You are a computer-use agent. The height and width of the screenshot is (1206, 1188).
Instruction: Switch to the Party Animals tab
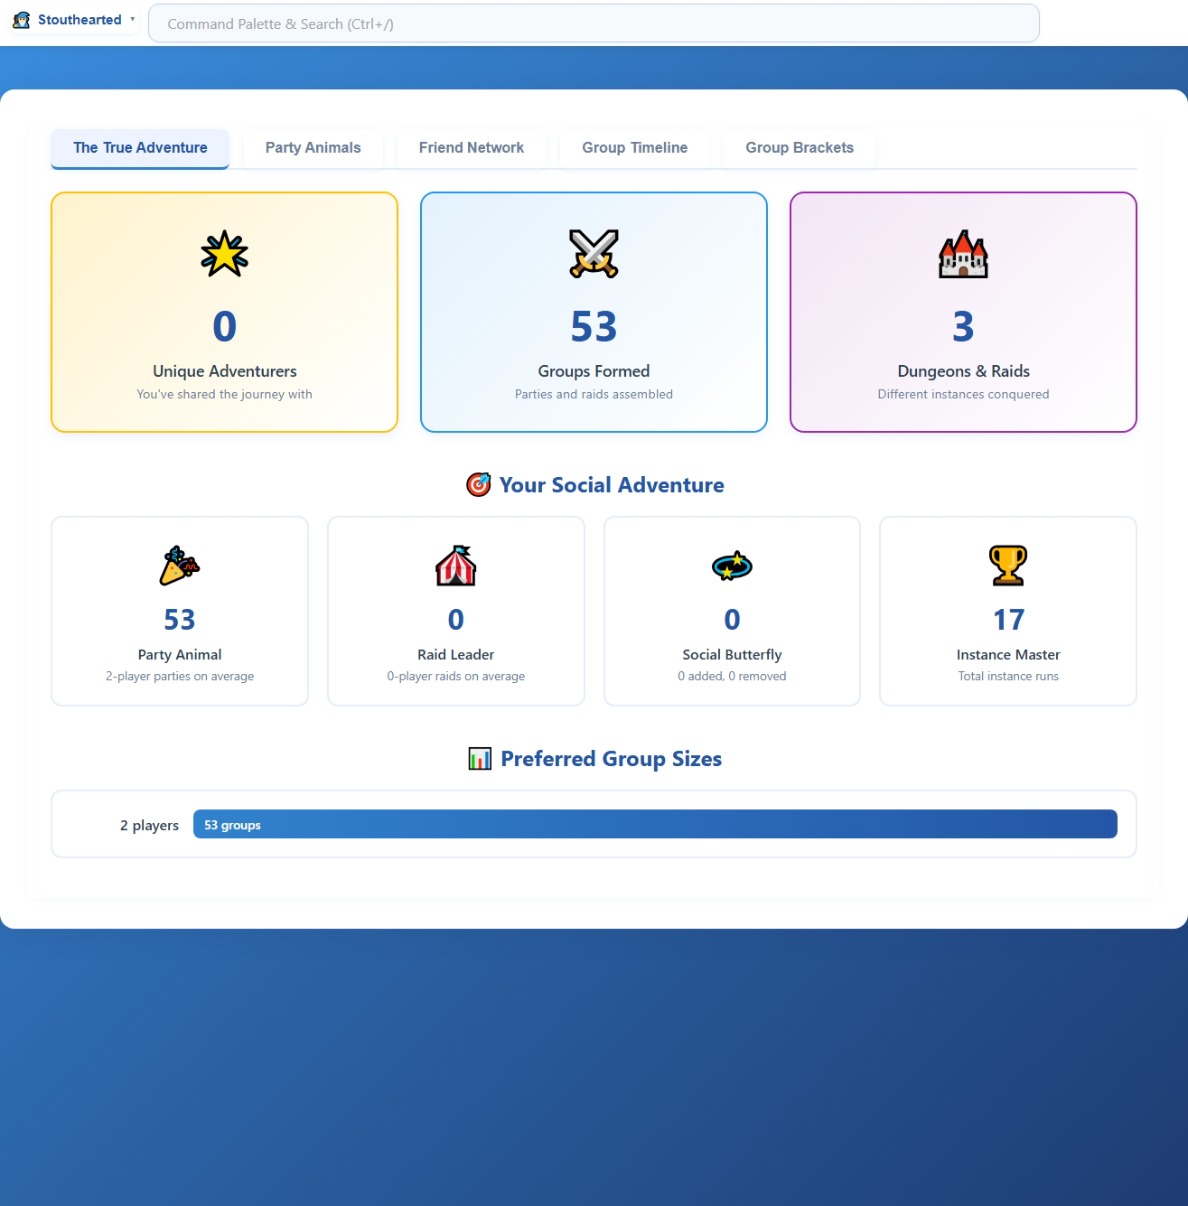coord(313,148)
